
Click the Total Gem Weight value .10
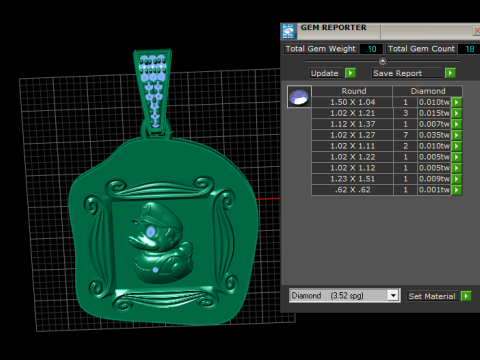pos(371,49)
